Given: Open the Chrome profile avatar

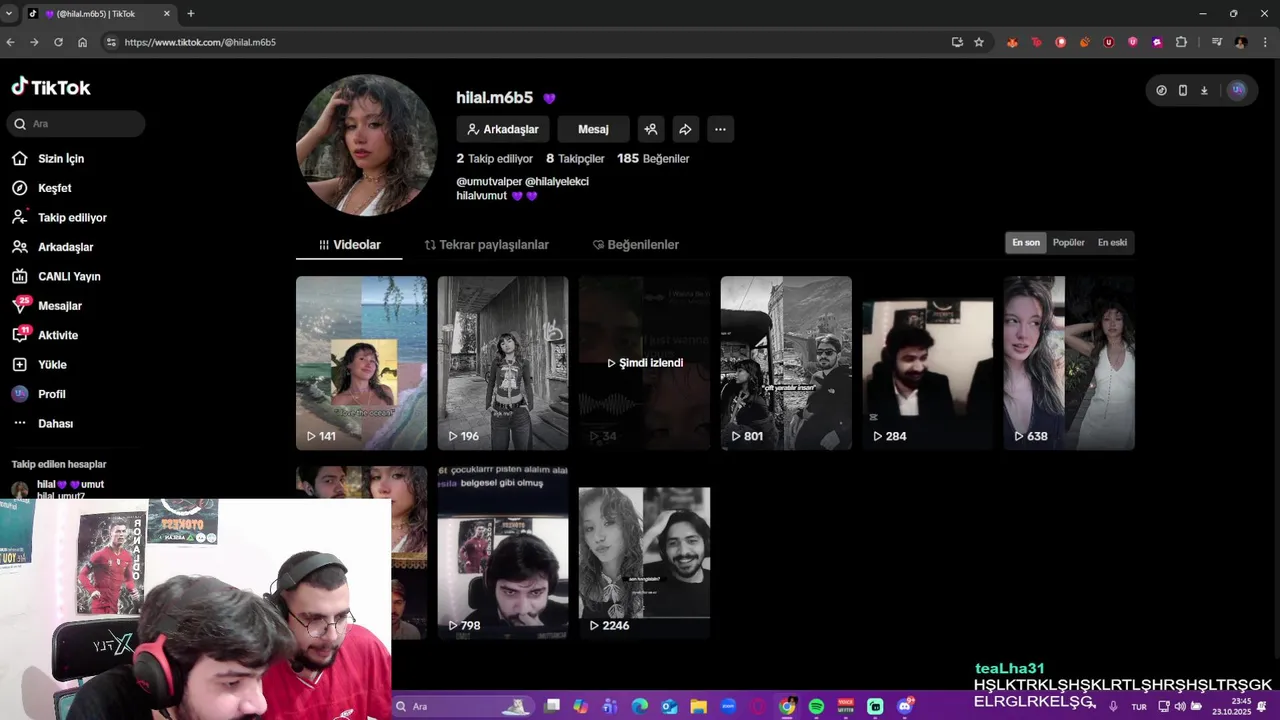Looking at the screenshot, I should click(x=1241, y=42).
